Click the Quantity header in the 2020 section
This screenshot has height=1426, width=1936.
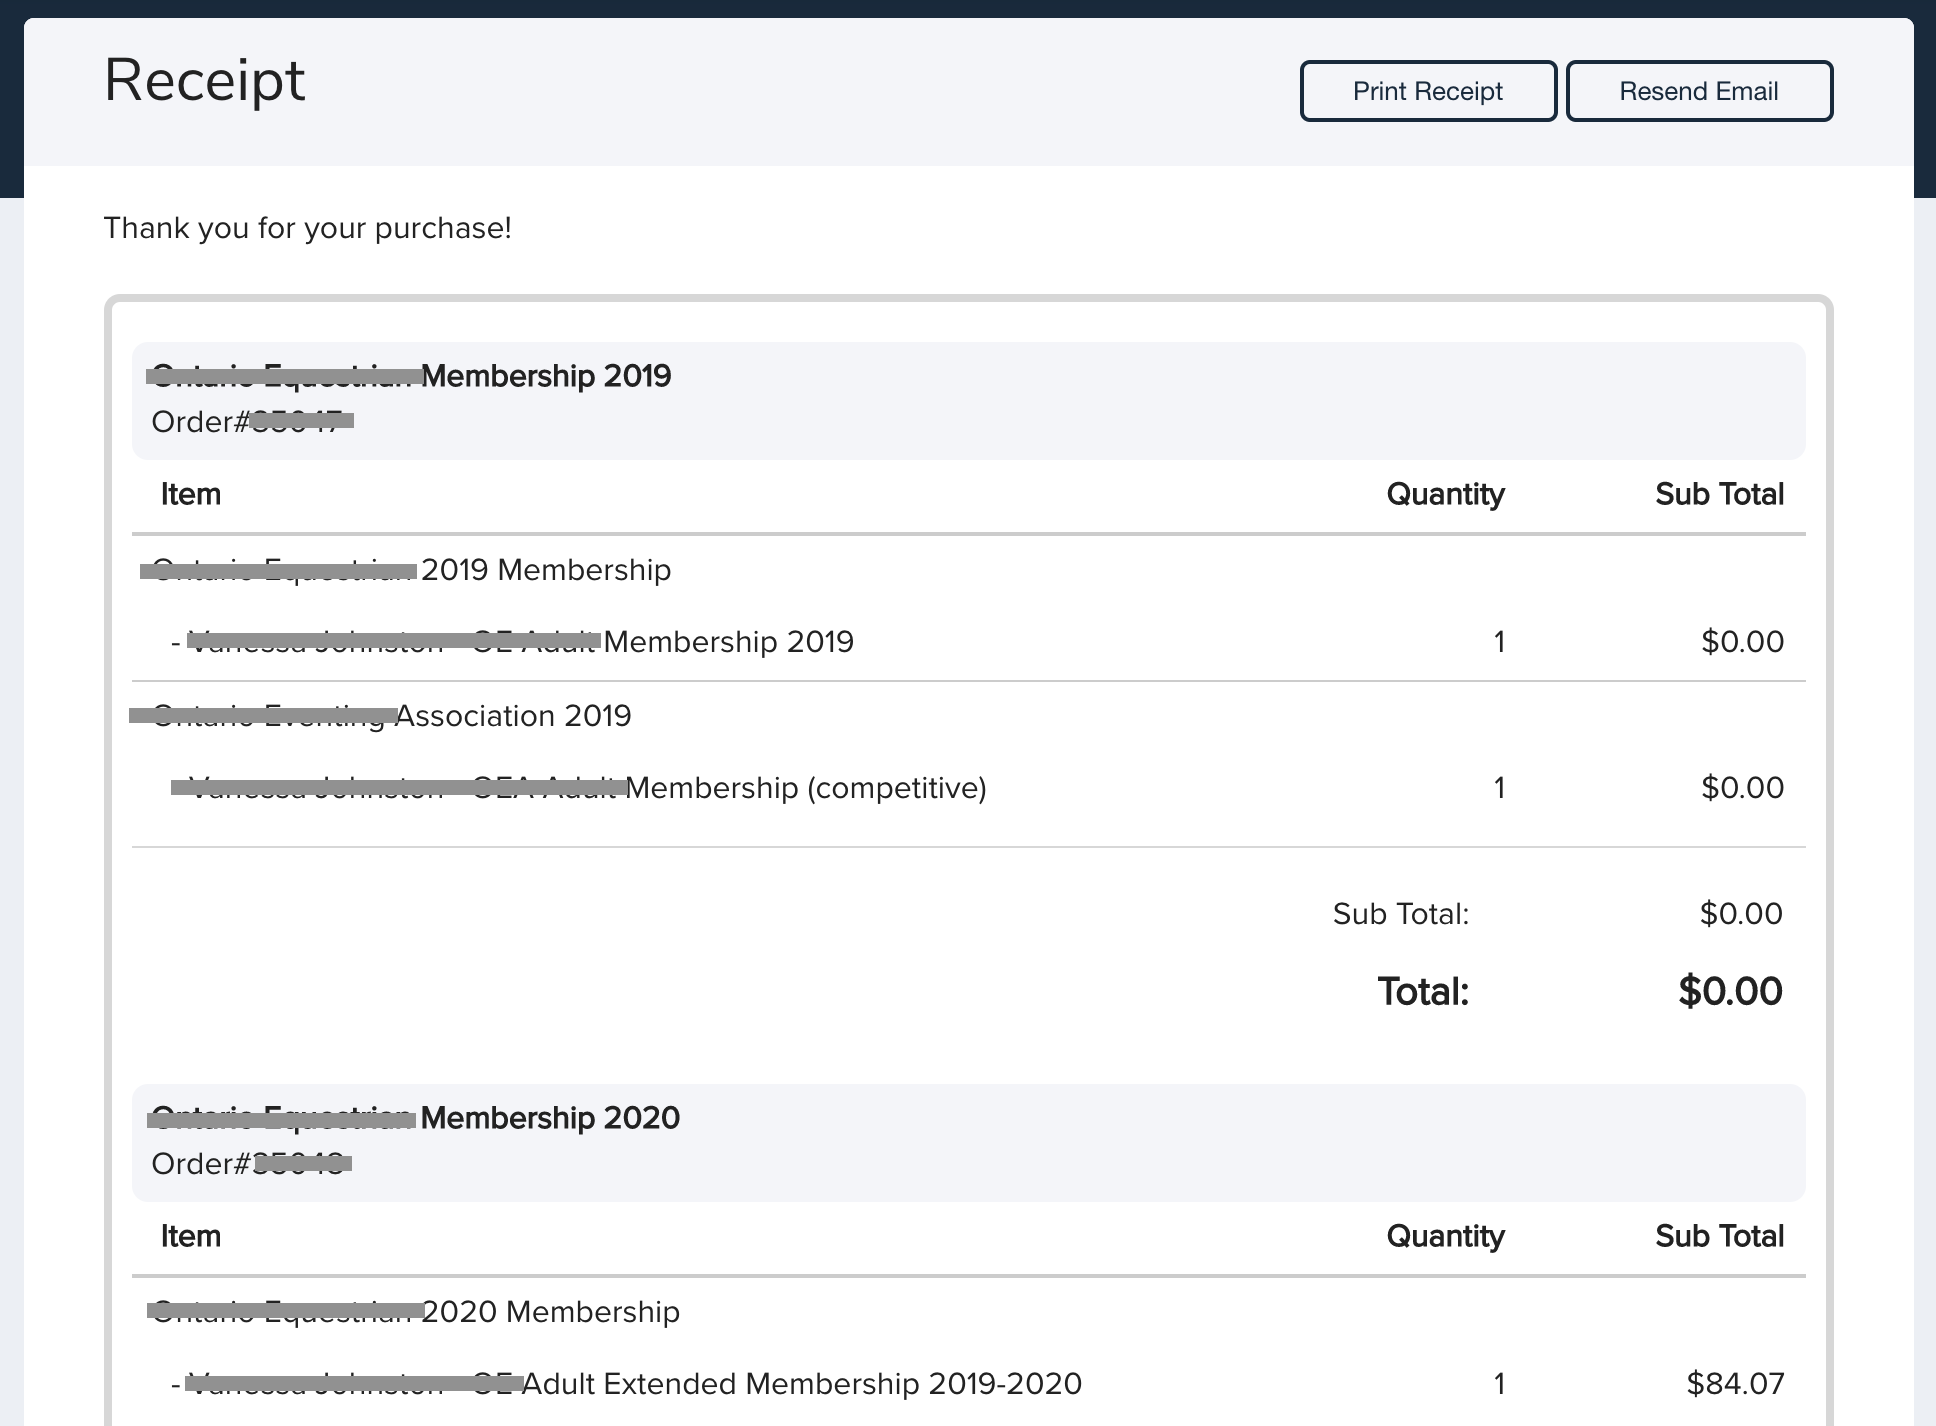coord(1445,1235)
